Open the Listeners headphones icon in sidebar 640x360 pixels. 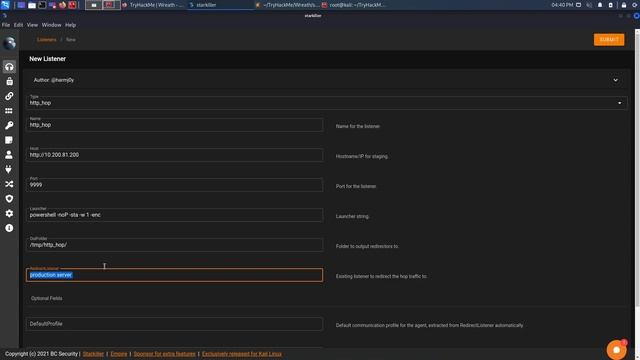point(9,67)
